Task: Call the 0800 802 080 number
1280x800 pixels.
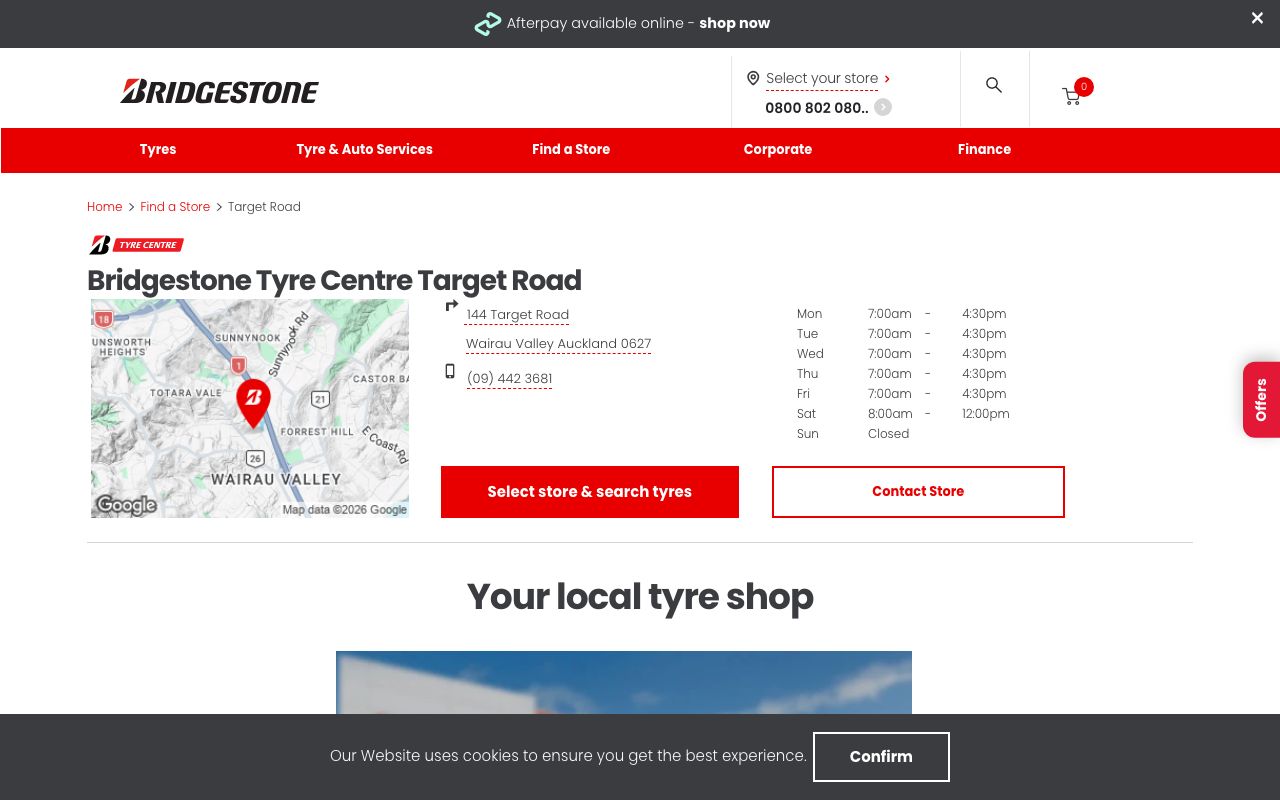Action: pos(816,108)
